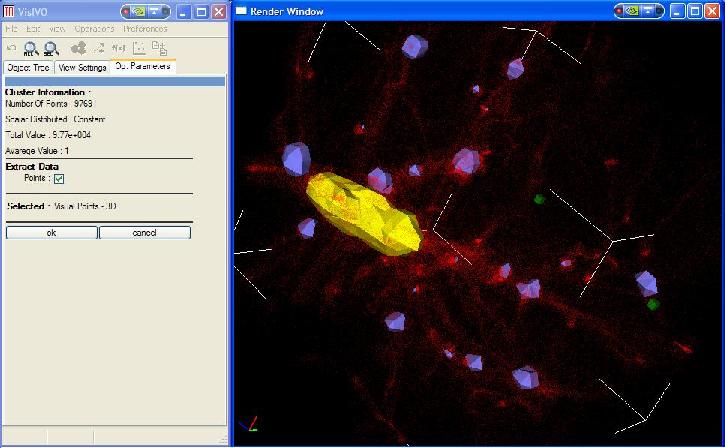Screen dimensions: 725x448
Task: Open the Edit menu
Action: pos(33,29)
